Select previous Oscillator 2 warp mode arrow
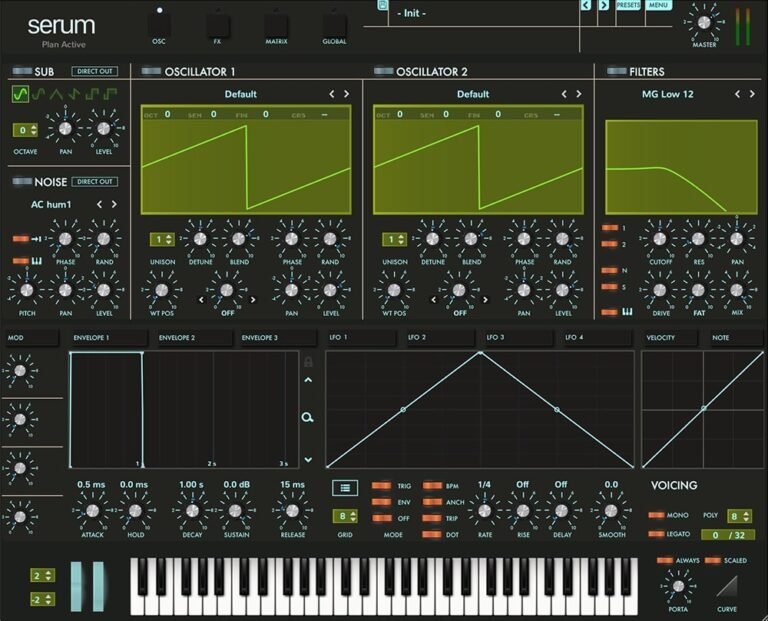Viewport: 768px width, 621px height. pos(433,300)
